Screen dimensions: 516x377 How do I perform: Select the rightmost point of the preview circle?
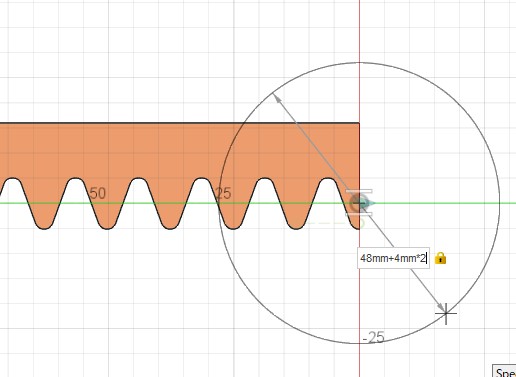tap(499, 203)
